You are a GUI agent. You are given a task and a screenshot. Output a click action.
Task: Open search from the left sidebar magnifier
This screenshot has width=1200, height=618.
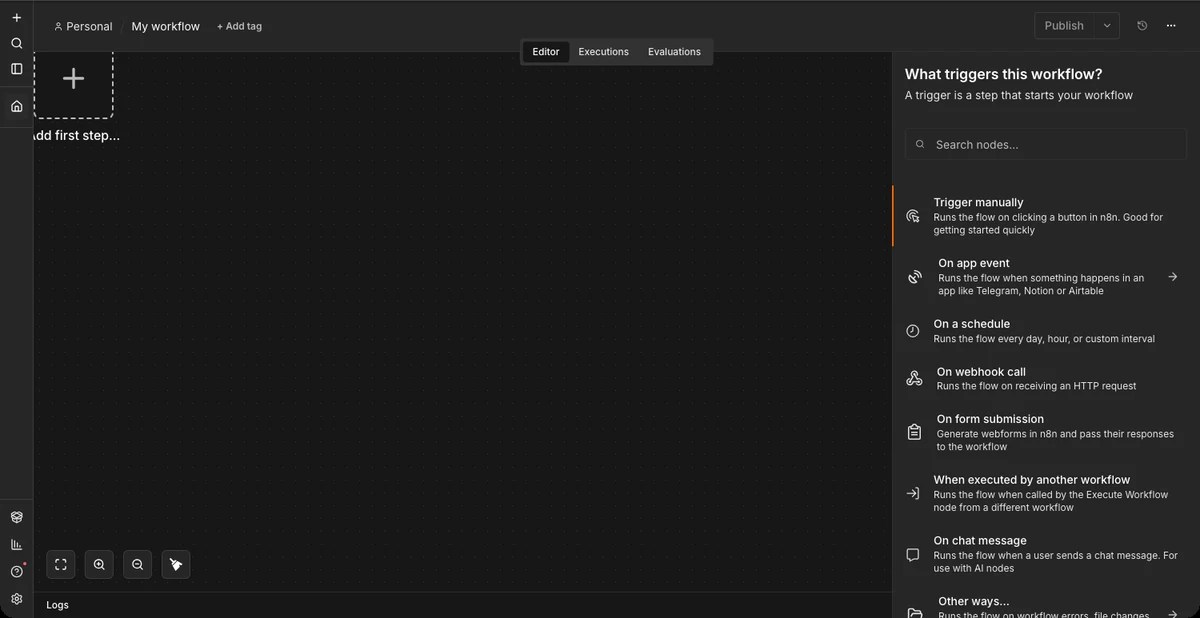[x=16, y=43]
